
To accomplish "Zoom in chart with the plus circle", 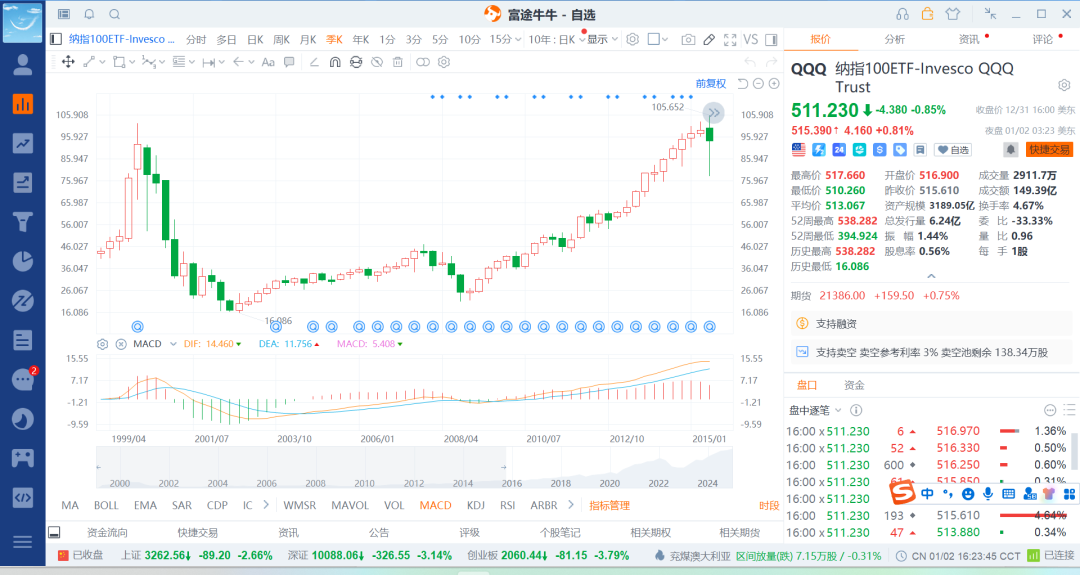I will [x=774, y=83].
